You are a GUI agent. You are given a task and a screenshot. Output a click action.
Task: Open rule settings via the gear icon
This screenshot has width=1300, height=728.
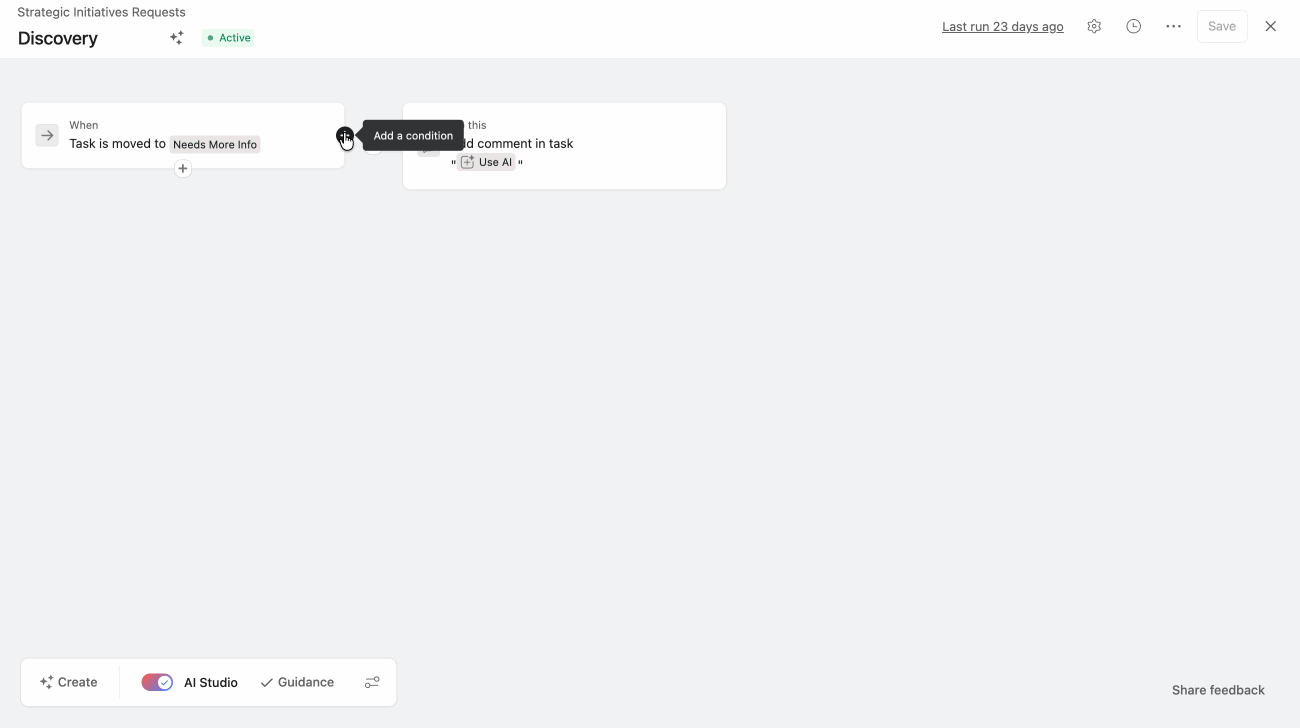[x=1094, y=27]
